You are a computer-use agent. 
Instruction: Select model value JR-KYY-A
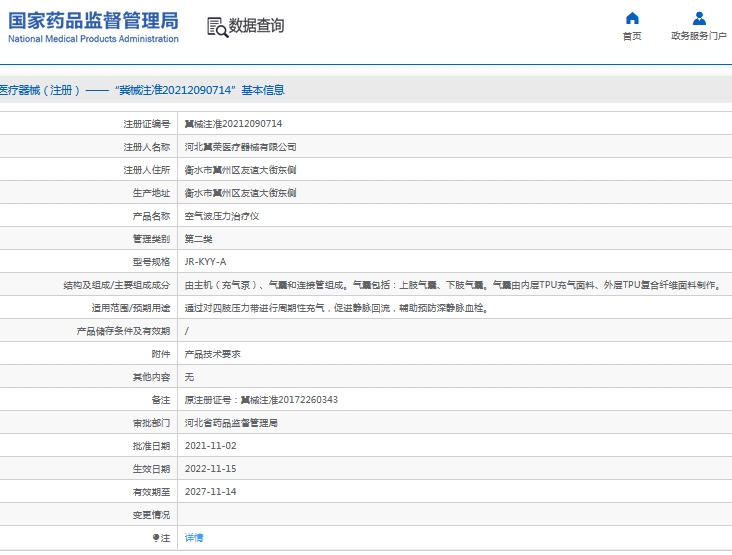coord(205,262)
